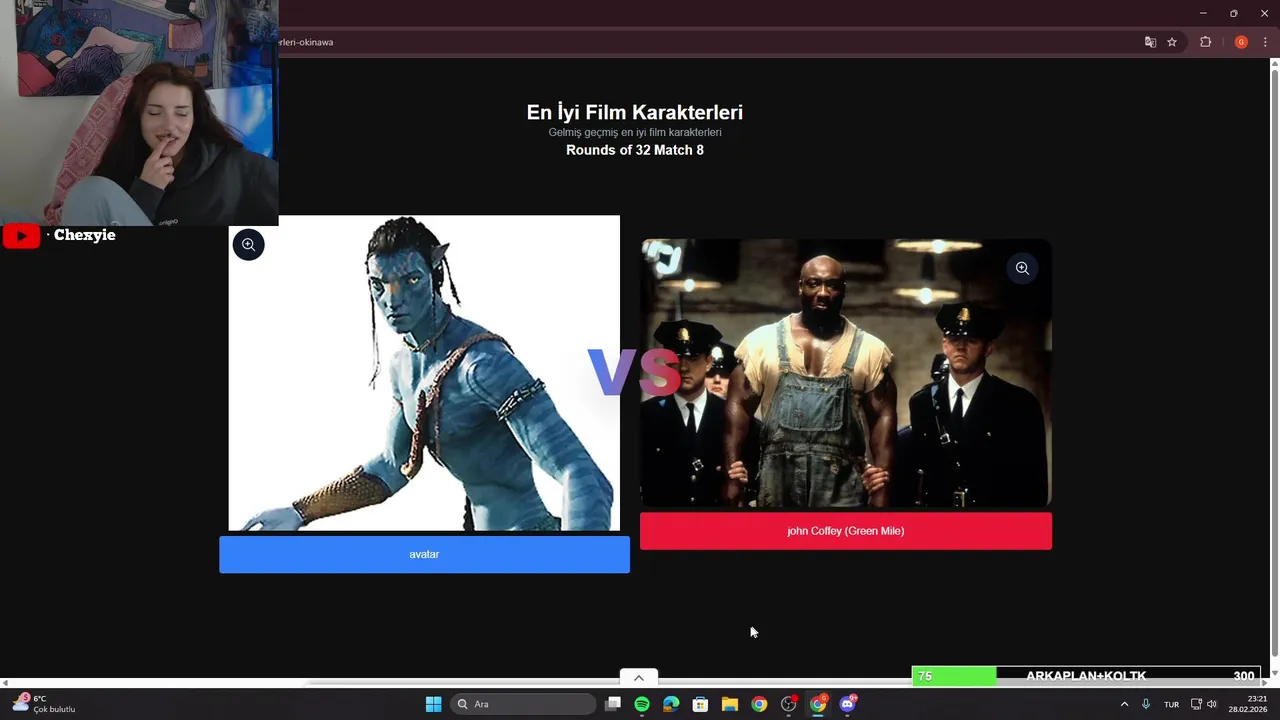Image resolution: width=1280 pixels, height=720 pixels.
Task: Open Task View on the taskbar
Action: pyautogui.click(x=613, y=704)
